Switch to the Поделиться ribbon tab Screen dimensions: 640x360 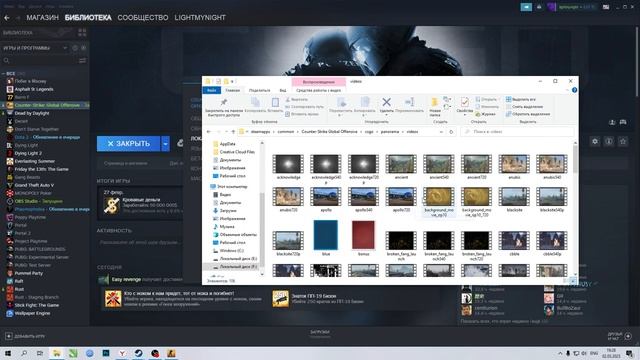pos(259,90)
